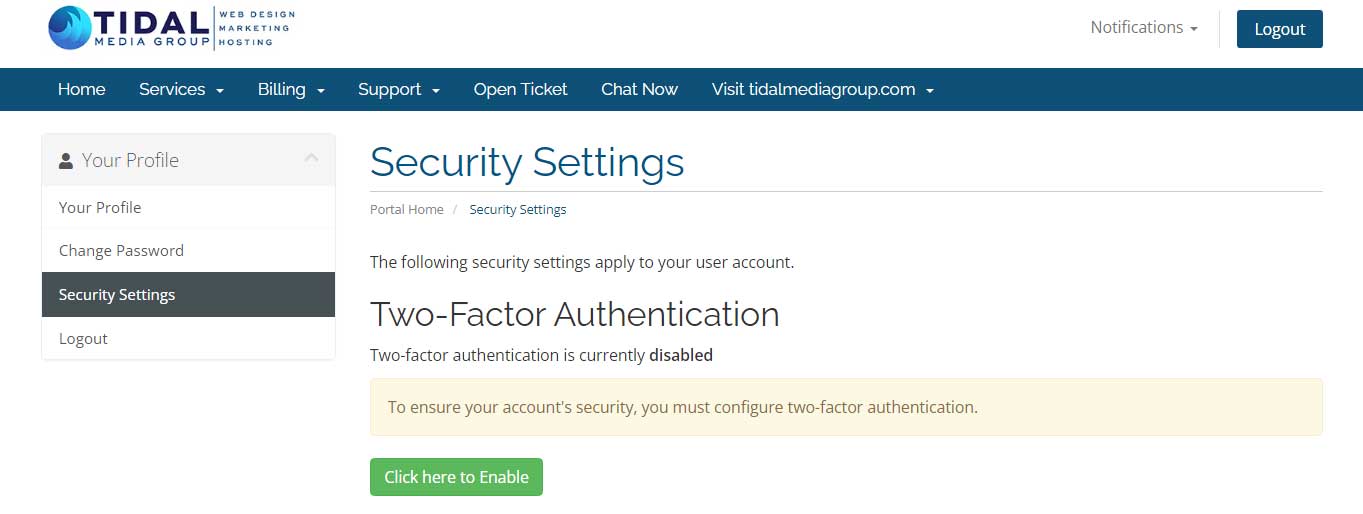Click the green Click here to Enable button
1363x514 pixels.
pyautogui.click(x=456, y=477)
